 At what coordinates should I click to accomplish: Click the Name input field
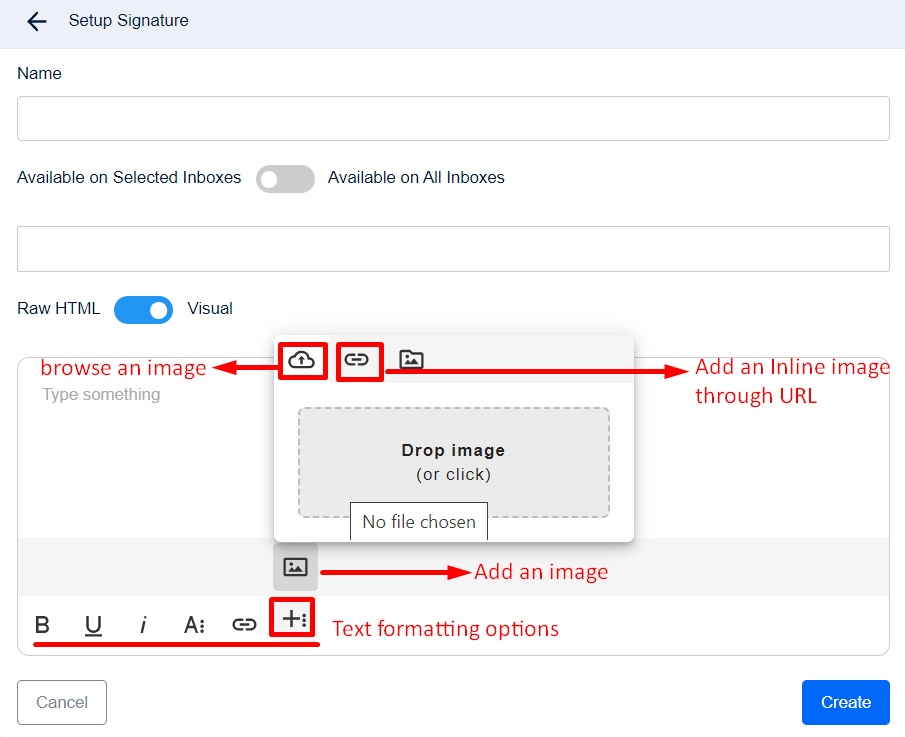[x=453, y=118]
